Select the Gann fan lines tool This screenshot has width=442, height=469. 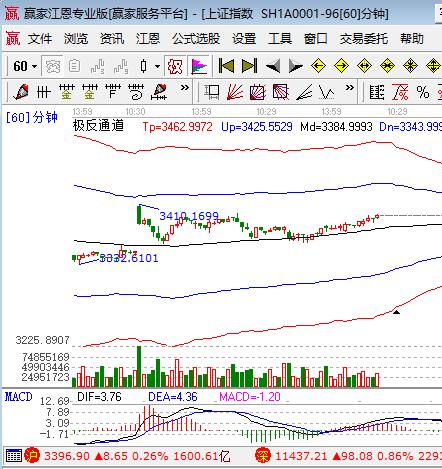(x=235, y=92)
